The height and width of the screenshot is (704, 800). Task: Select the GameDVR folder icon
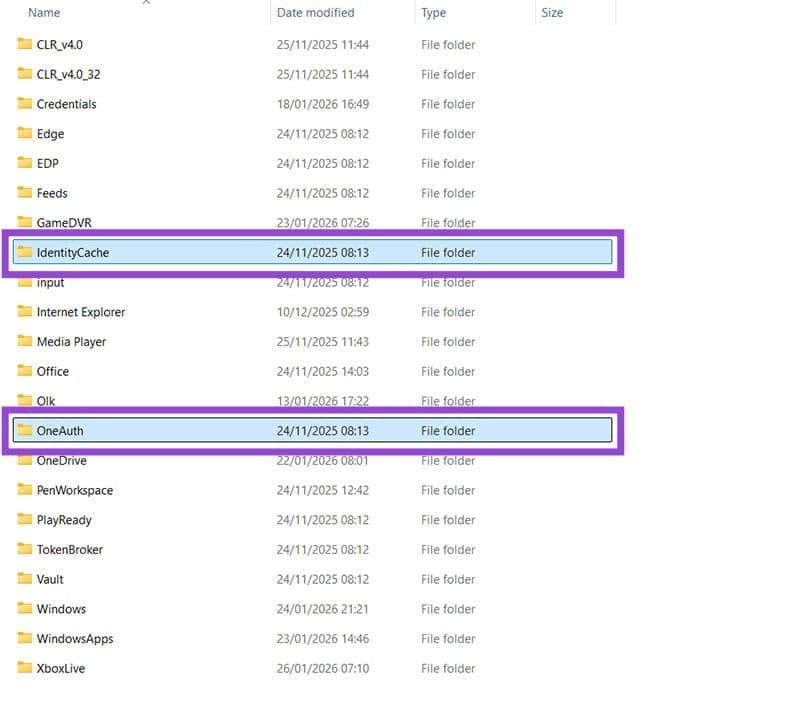tap(25, 222)
